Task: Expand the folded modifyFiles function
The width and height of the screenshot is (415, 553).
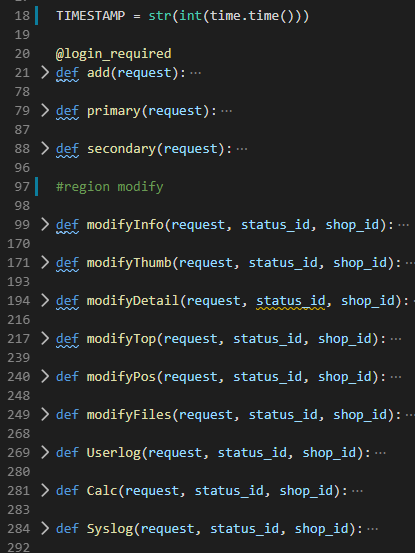Action: point(45,415)
